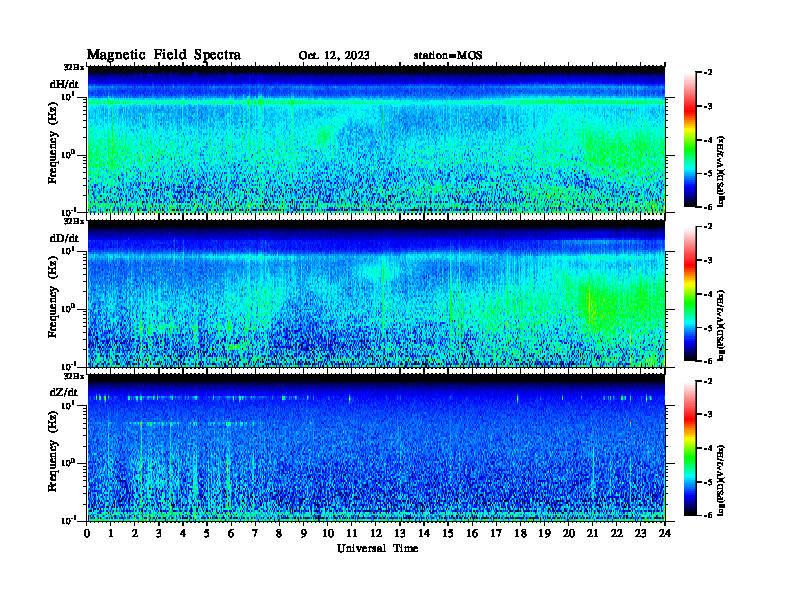The height and width of the screenshot is (612, 792).
Task: Click hour tick label 0 on time axis
Action: pyautogui.click(x=87, y=534)
